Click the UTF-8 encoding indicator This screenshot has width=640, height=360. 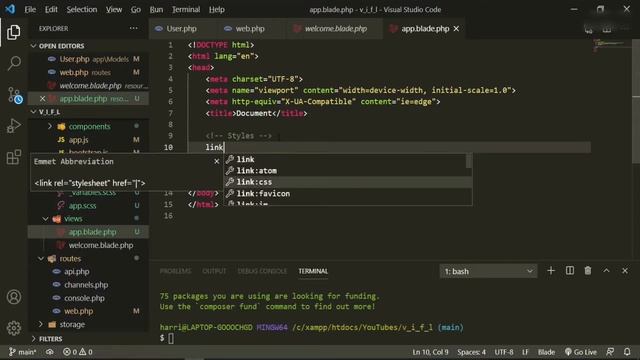point(504,352)
